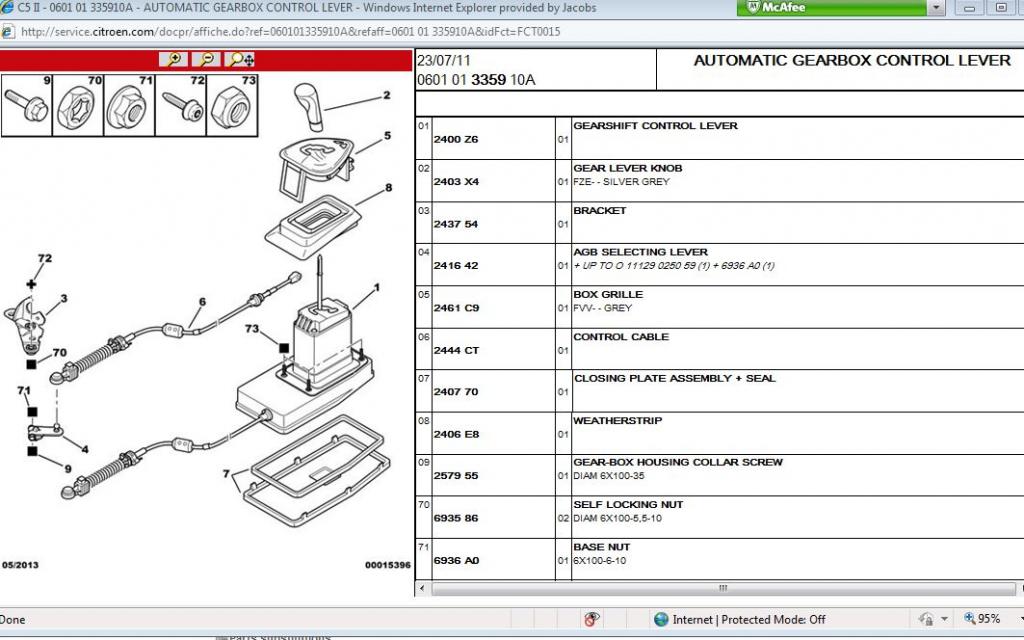Click the horizontal scrollbar thumb under parts table

724,588
